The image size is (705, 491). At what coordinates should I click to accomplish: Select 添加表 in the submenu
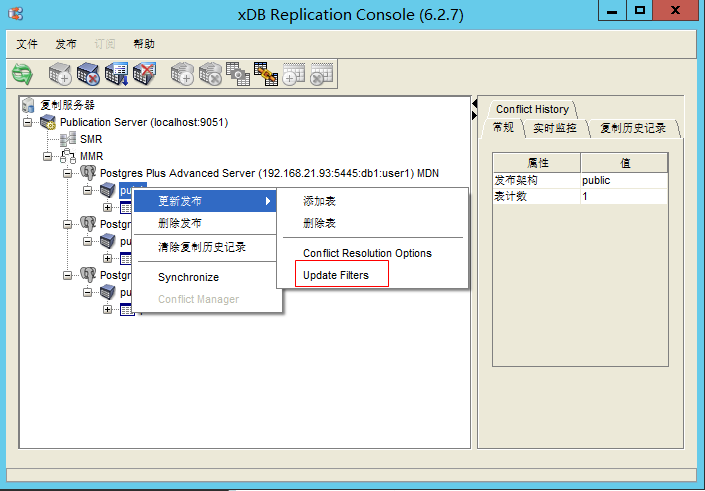point(373,201)
